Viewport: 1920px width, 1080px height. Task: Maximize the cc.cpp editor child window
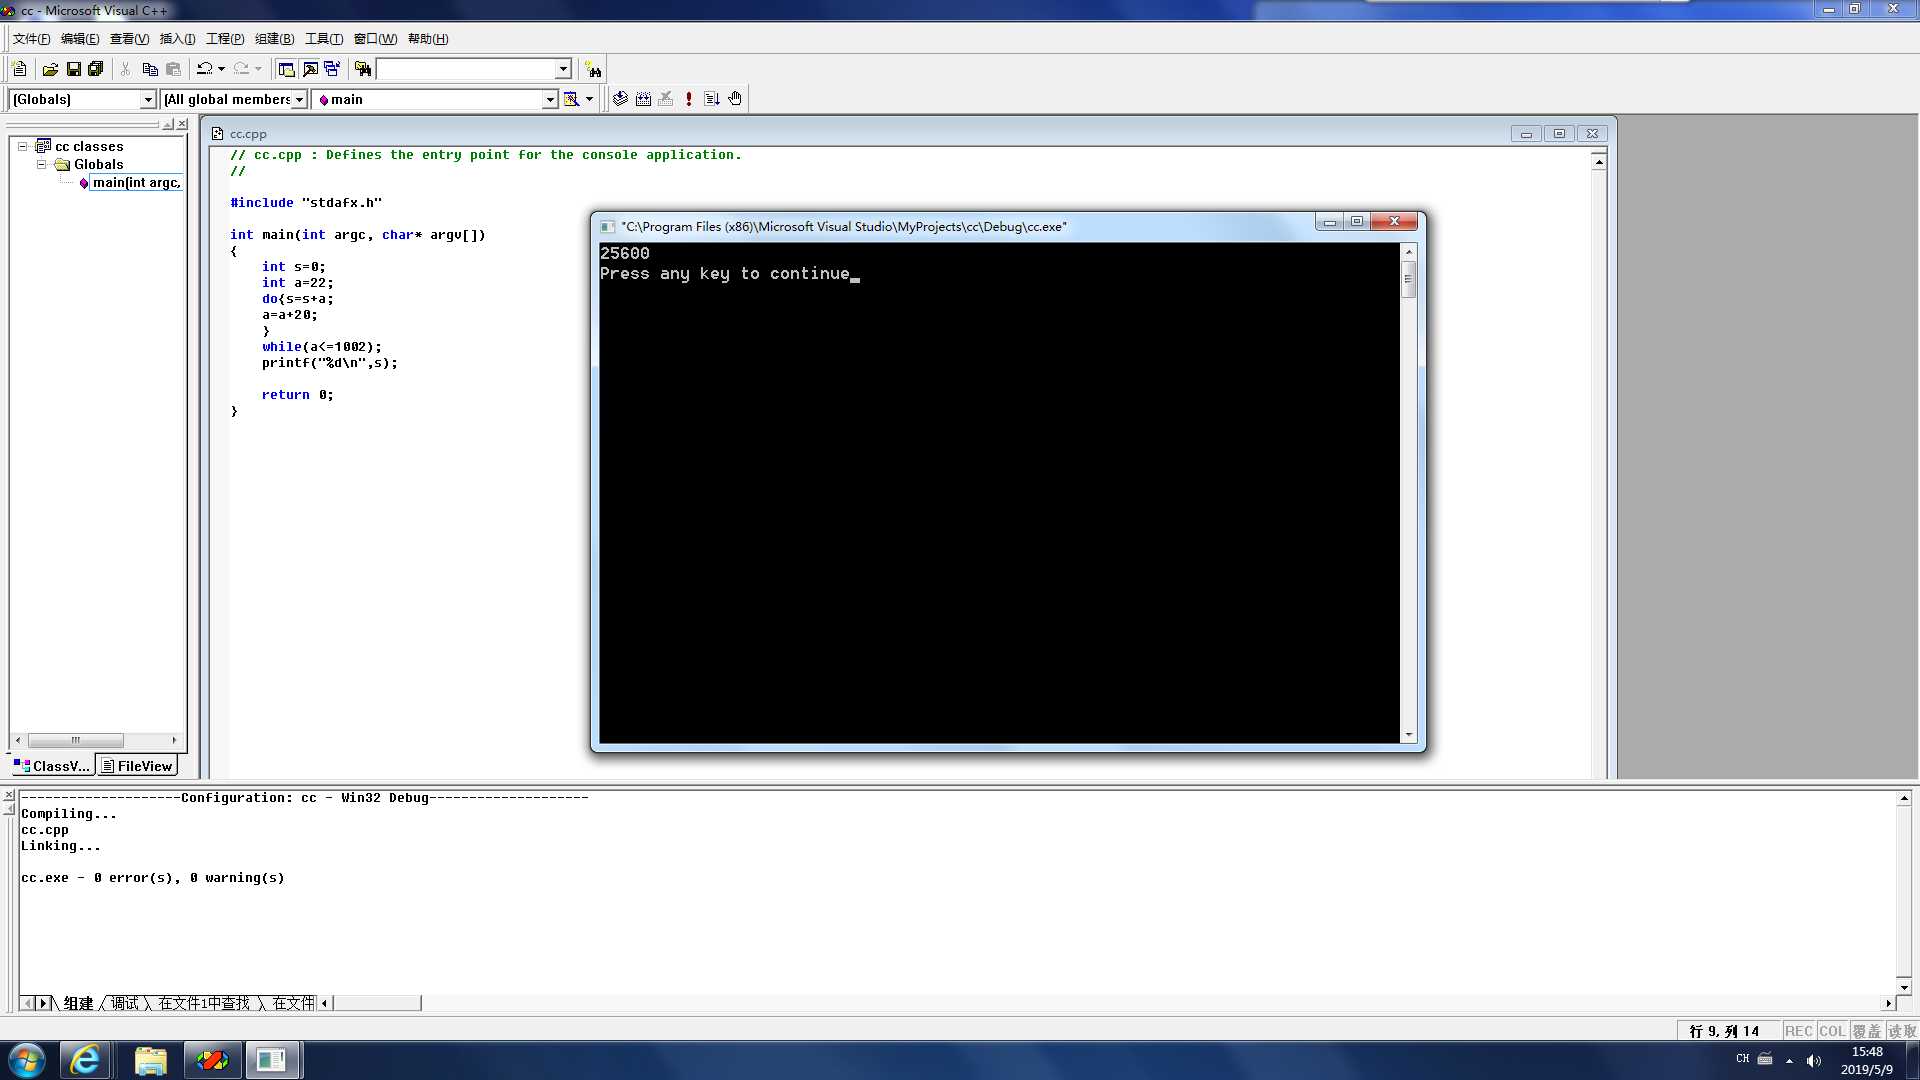[x=1559, y=133]
